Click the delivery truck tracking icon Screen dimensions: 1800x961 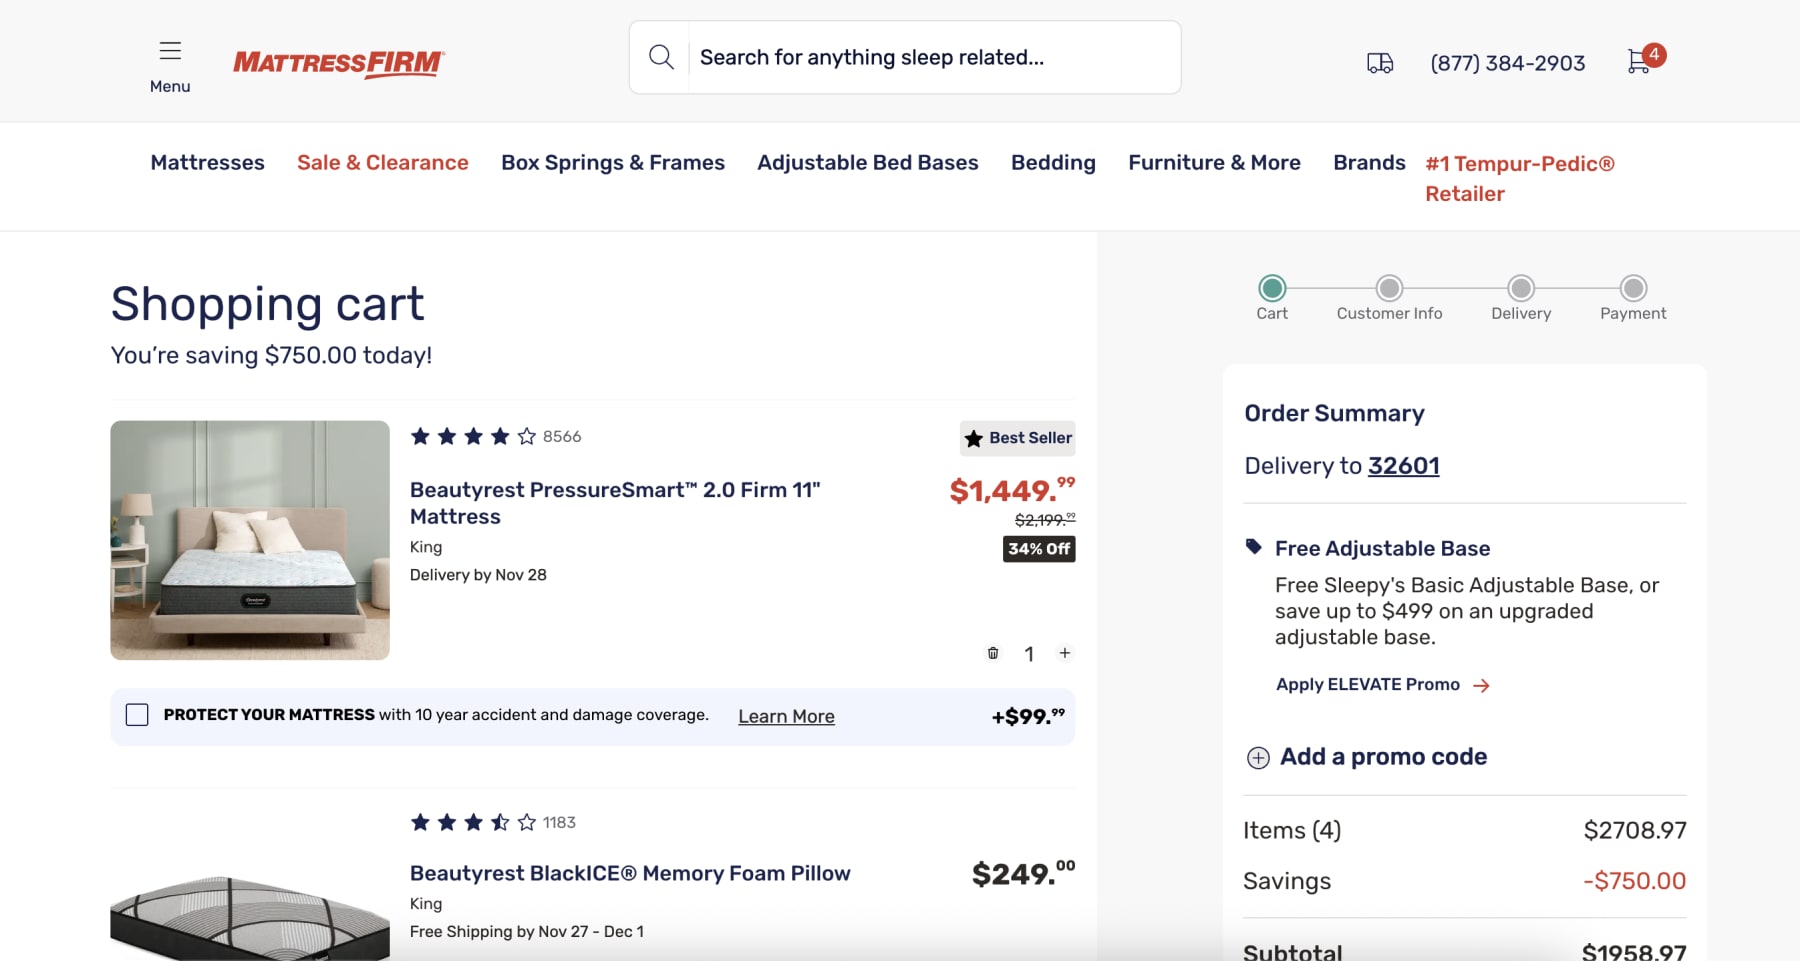point(1378,62)
